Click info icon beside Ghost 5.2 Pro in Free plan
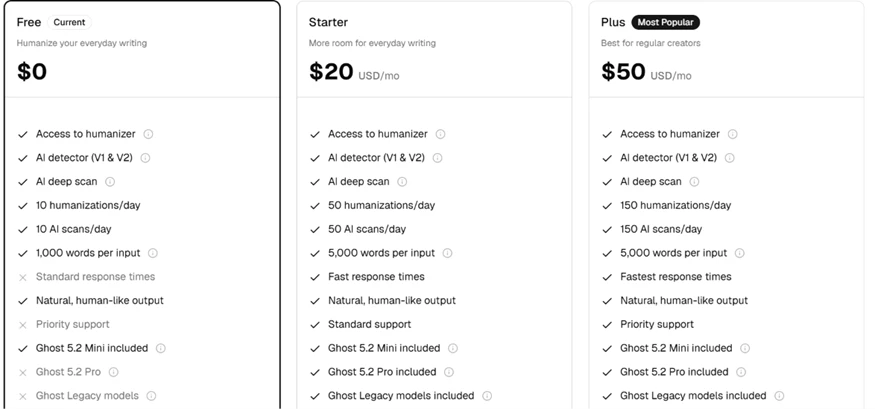The image size is (875, 409). tap(113, 372)
